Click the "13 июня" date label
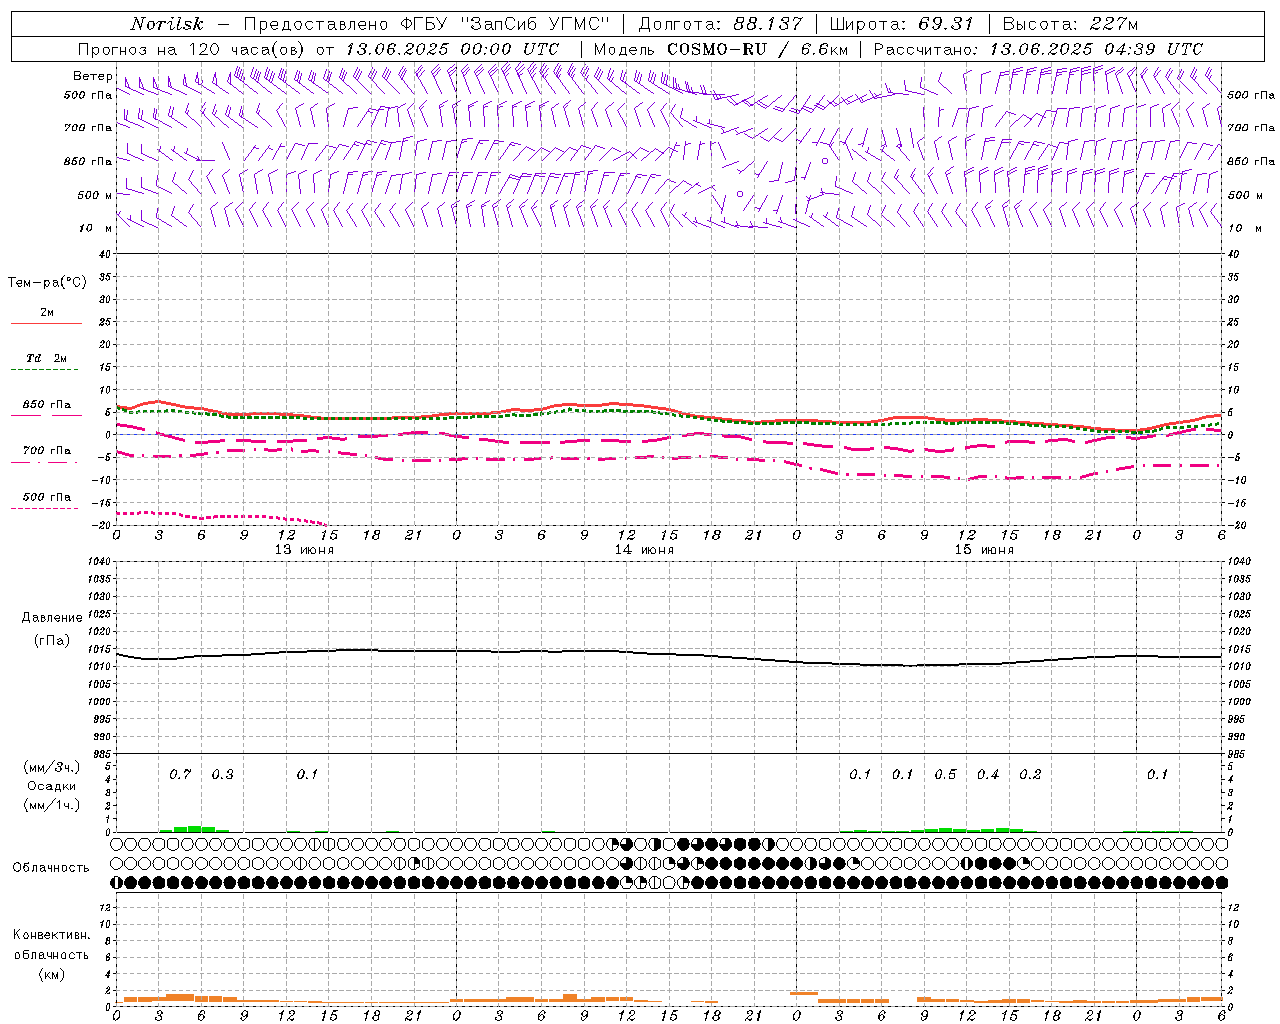Screen dimensions: 1280x1024 coord(304,550)
